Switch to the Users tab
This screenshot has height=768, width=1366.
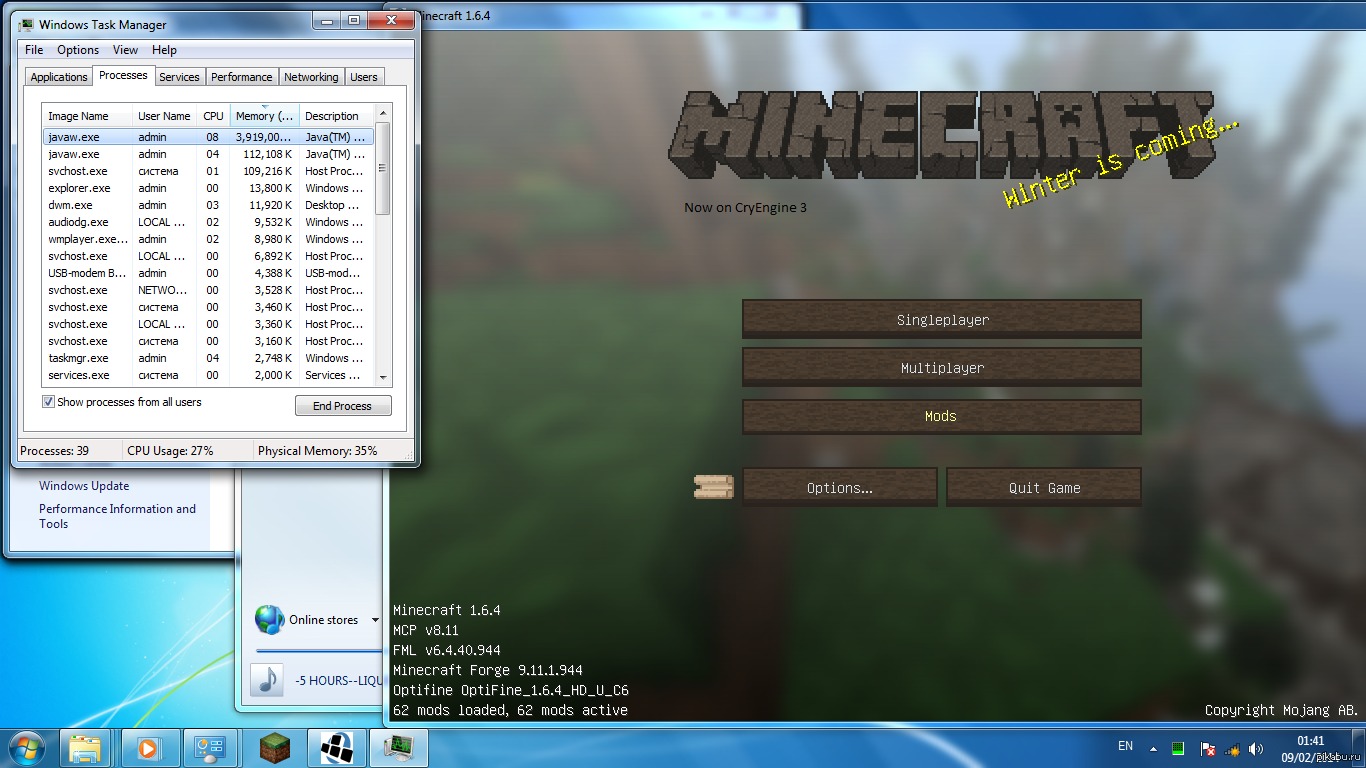click(364, 77)
